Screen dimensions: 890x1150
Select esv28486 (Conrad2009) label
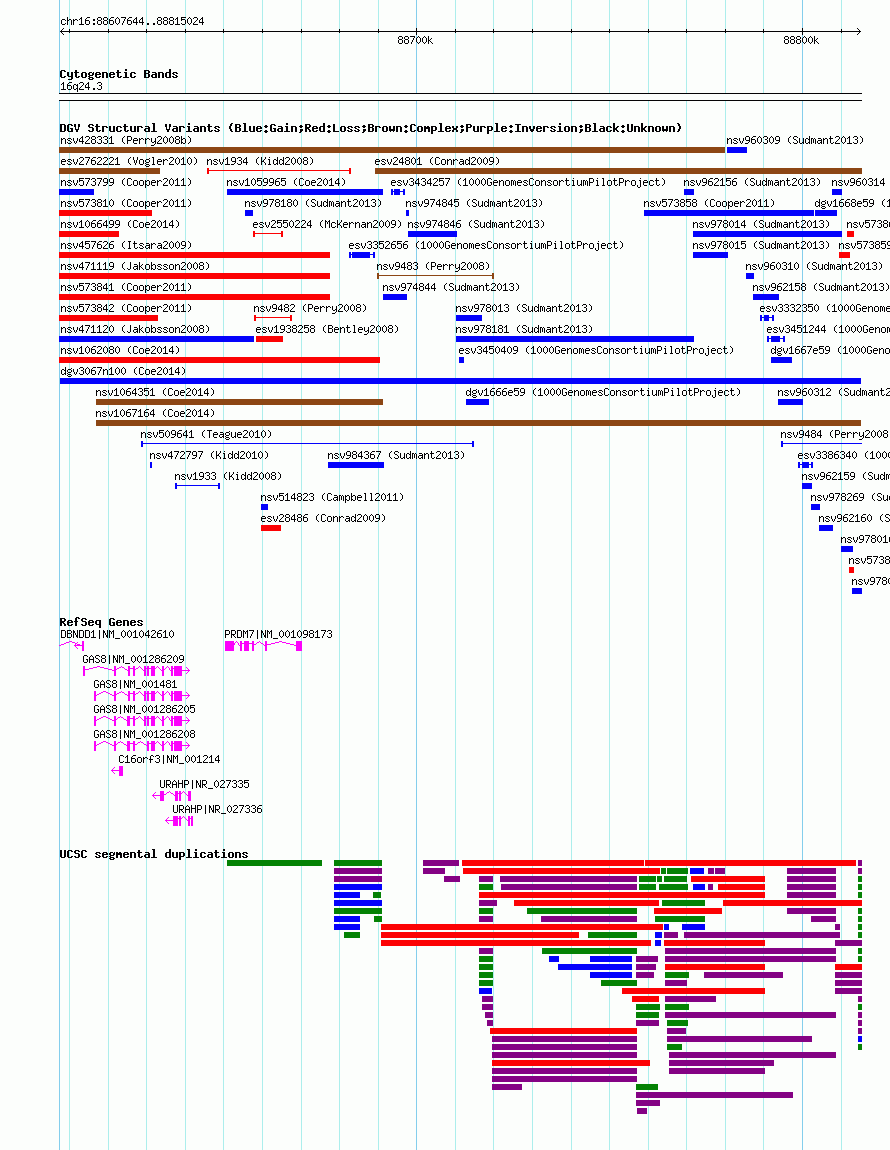click(323, 519)
